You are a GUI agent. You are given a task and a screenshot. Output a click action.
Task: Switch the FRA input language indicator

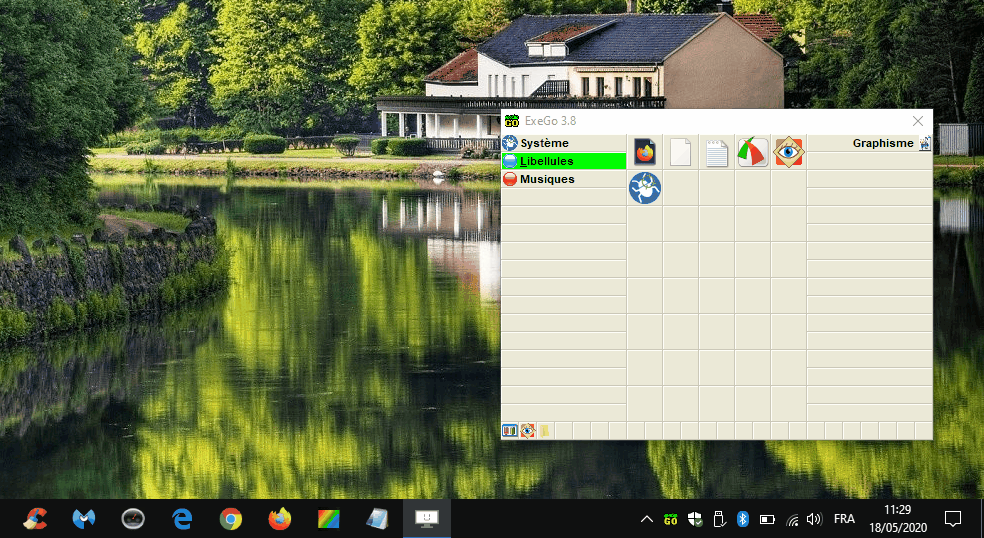pyautogui.click(x=844, y=519)
